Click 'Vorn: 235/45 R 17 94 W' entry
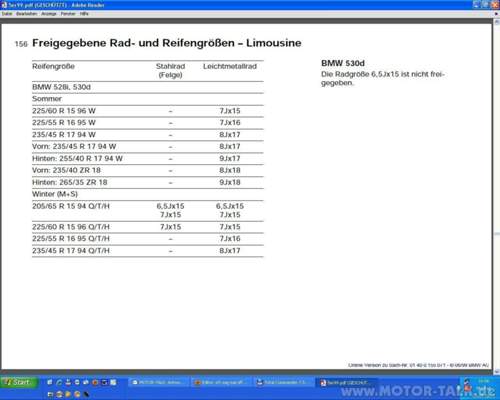Image resolution: width=500 pixels, height=400 pixels. (74, 146)
